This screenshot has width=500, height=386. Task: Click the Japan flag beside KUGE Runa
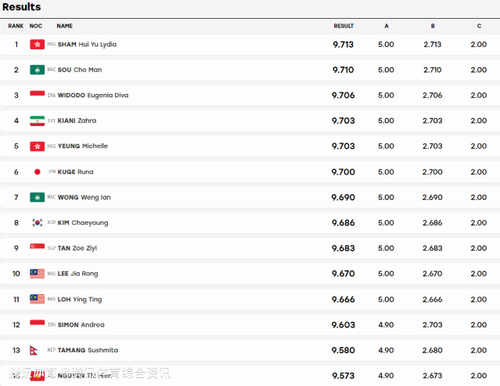pyautogui.click(x=37, y=172)
